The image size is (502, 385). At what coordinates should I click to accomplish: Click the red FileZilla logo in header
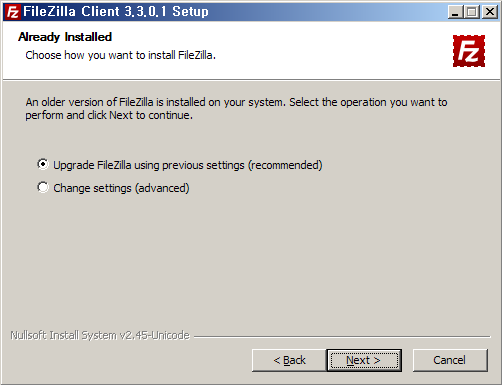469,51
